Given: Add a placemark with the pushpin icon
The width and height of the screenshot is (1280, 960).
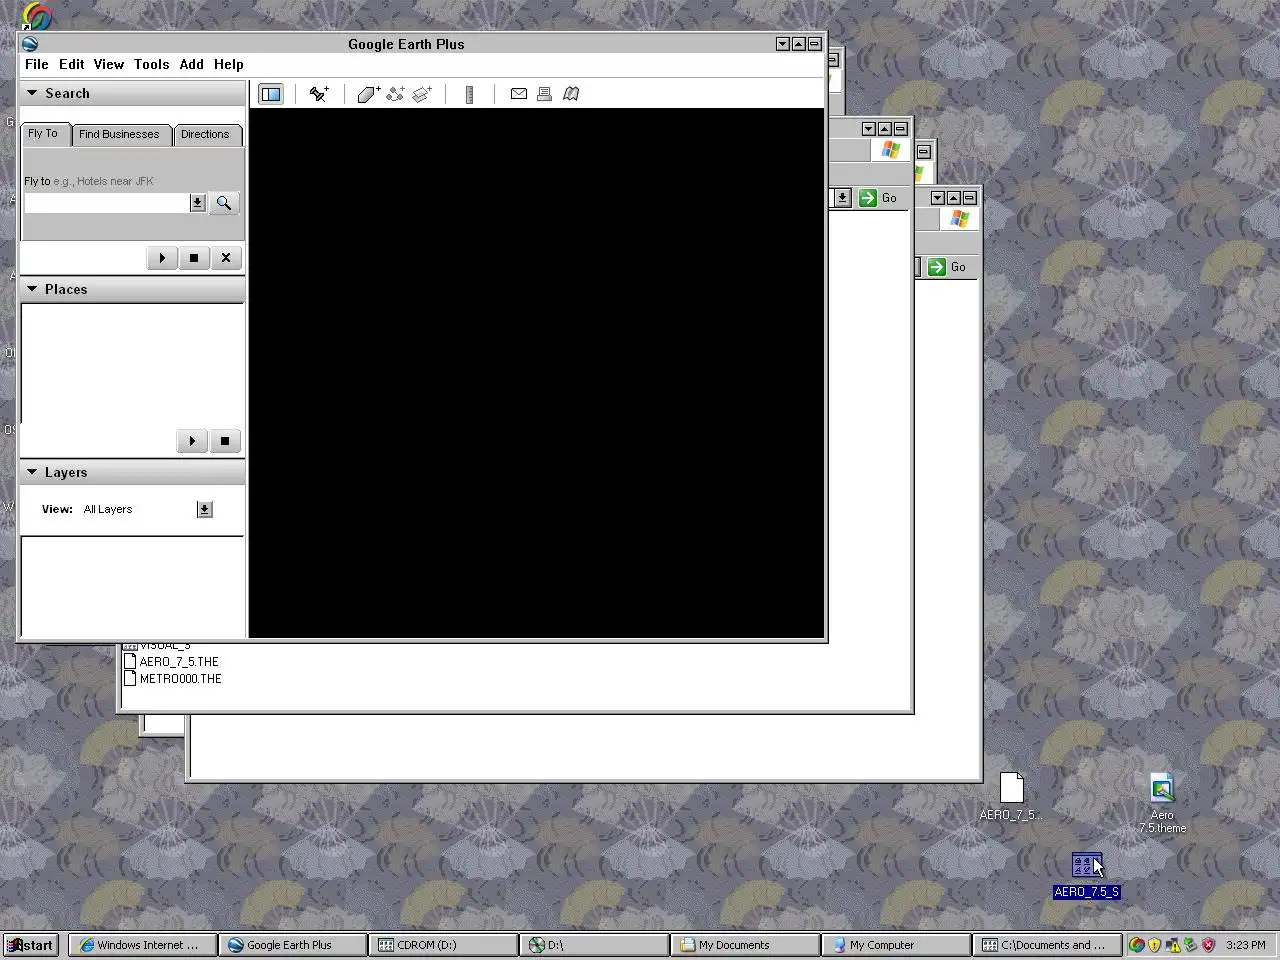Looking at the screenshot, I should (x=319, y=94).
